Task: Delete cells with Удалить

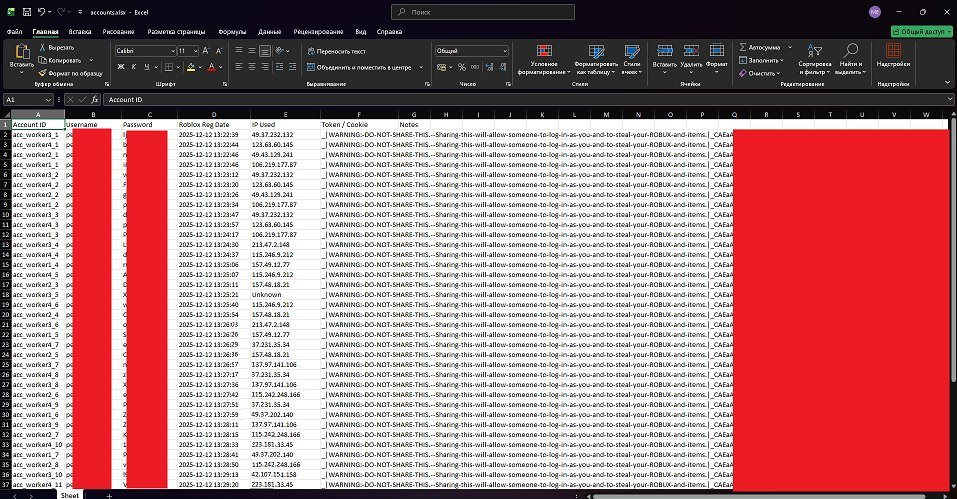Action: (x=691, y=60)
